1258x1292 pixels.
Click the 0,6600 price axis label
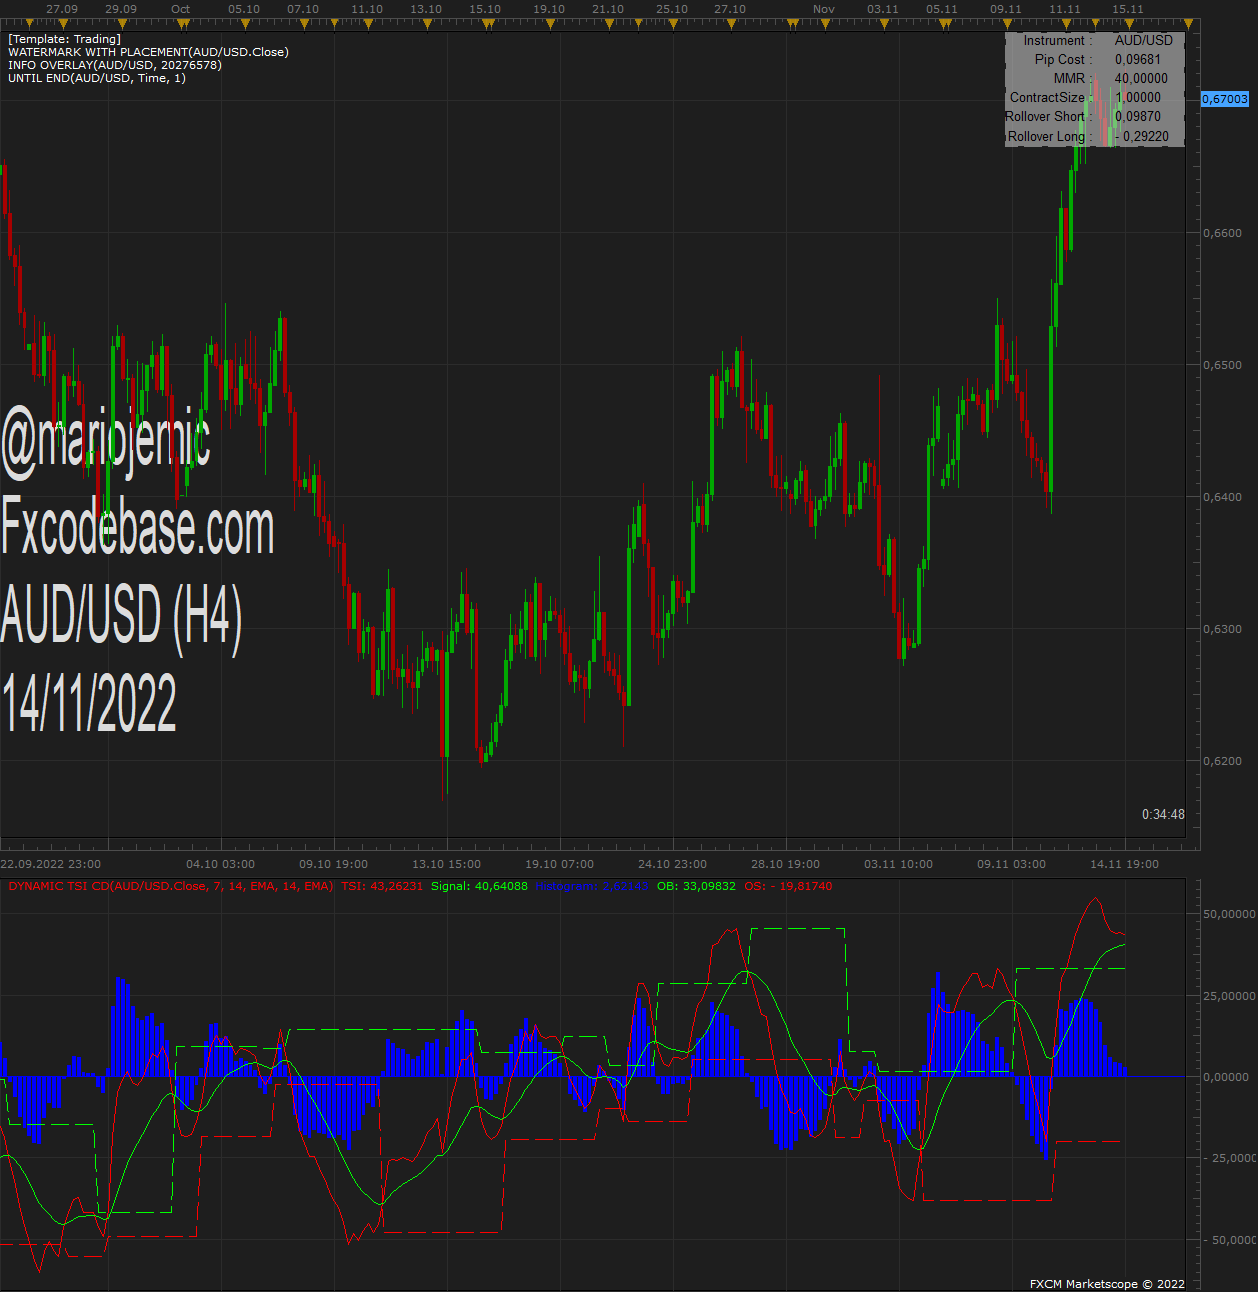click(x=1222, y=233)
